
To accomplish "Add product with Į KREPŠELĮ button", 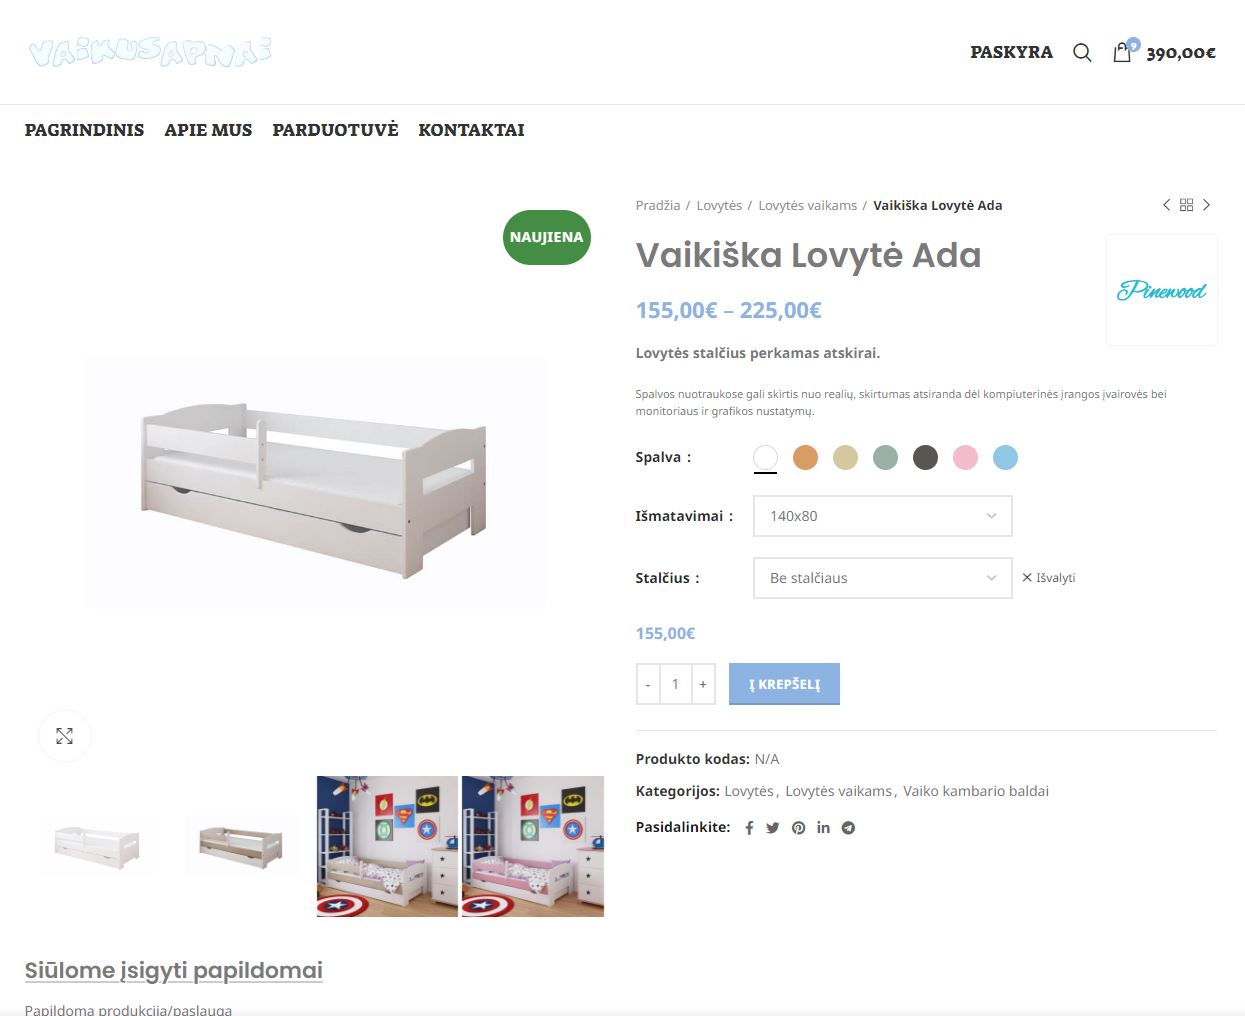I will 784,684.
